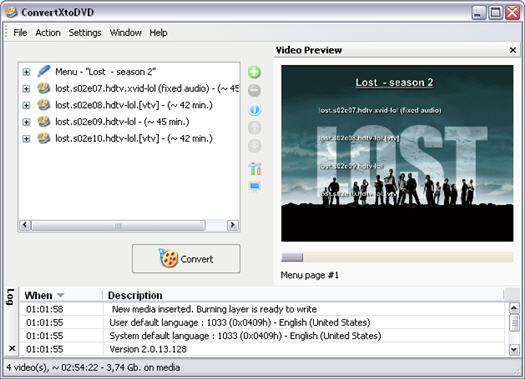This screenshot has width=525, height=379.
Task: Click the green add file icon
Action: tap(254, 72)
